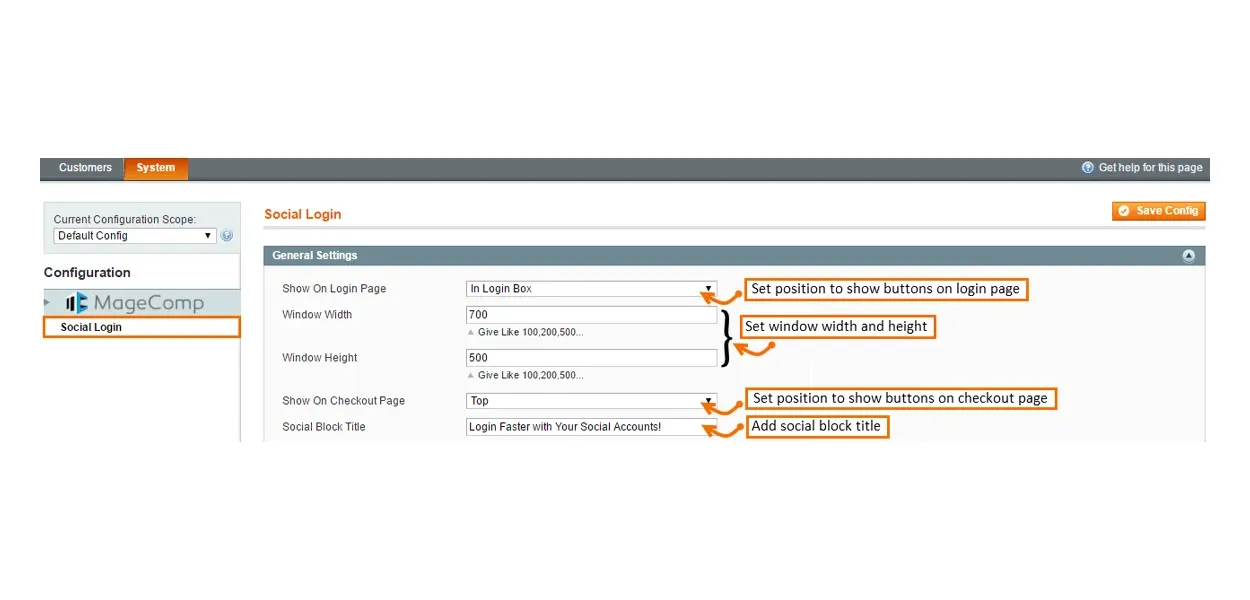Select Social Login in the configuration sidebar
Screen dimensions: 1250x600
click(x=91, y=327)
